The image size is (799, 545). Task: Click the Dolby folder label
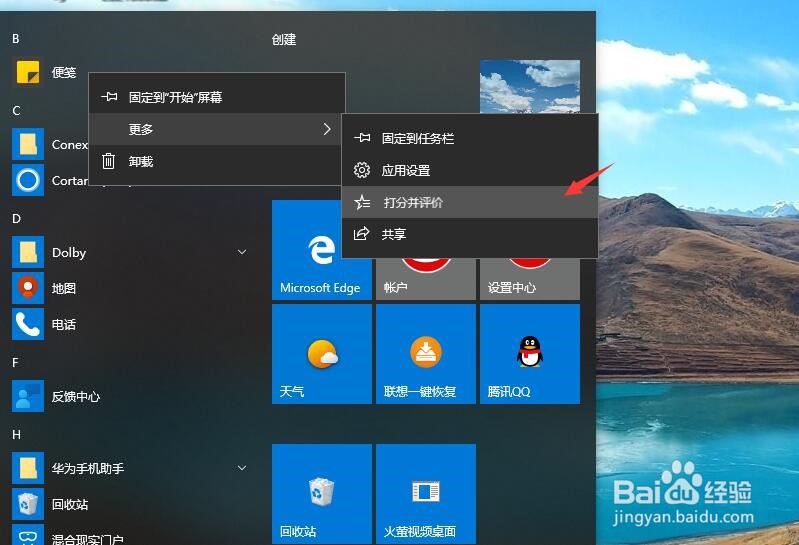(x=69, y=253)
